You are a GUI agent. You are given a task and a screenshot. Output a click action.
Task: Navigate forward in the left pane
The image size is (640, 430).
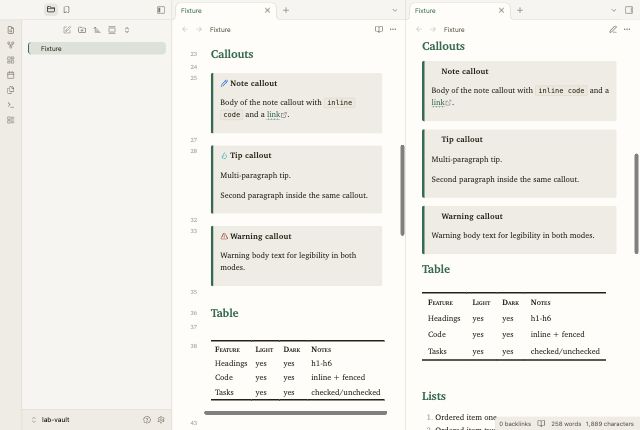point(199,29)
